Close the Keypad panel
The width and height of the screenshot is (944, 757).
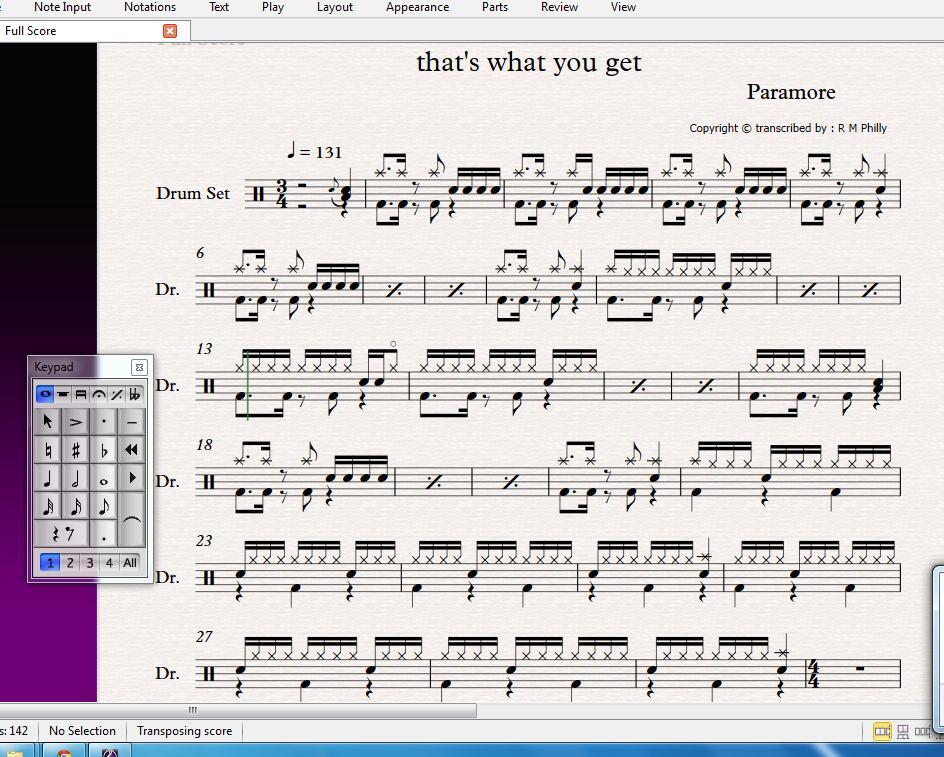139,367
